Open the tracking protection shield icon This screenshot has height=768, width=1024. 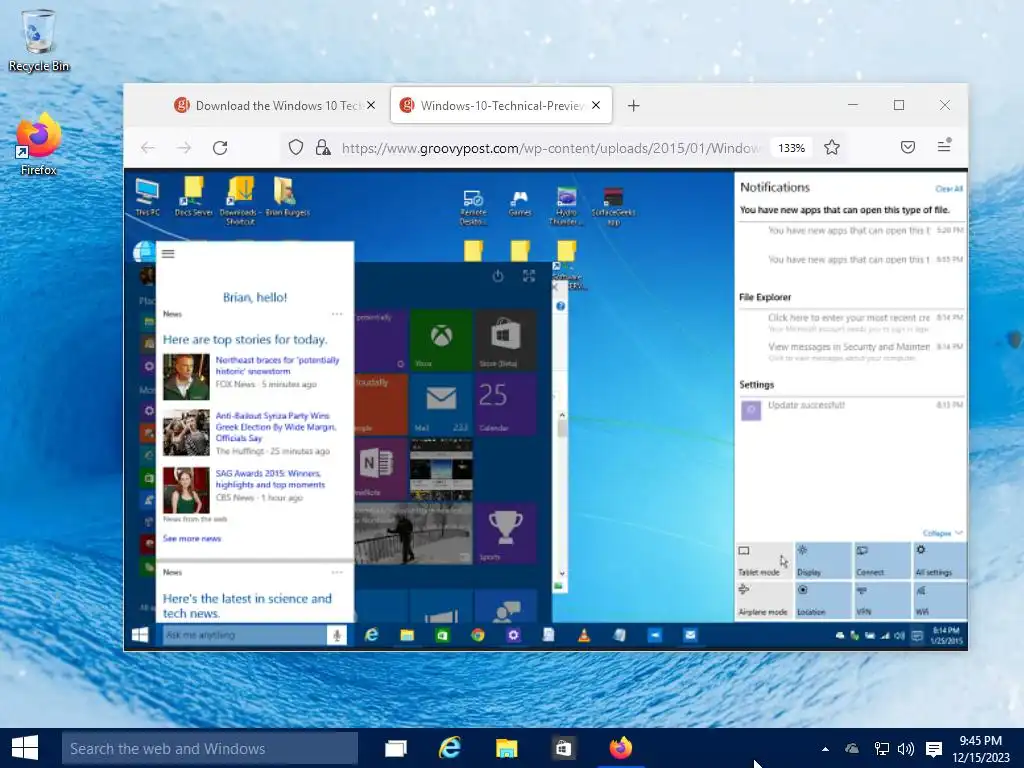(x=296, y=148)
